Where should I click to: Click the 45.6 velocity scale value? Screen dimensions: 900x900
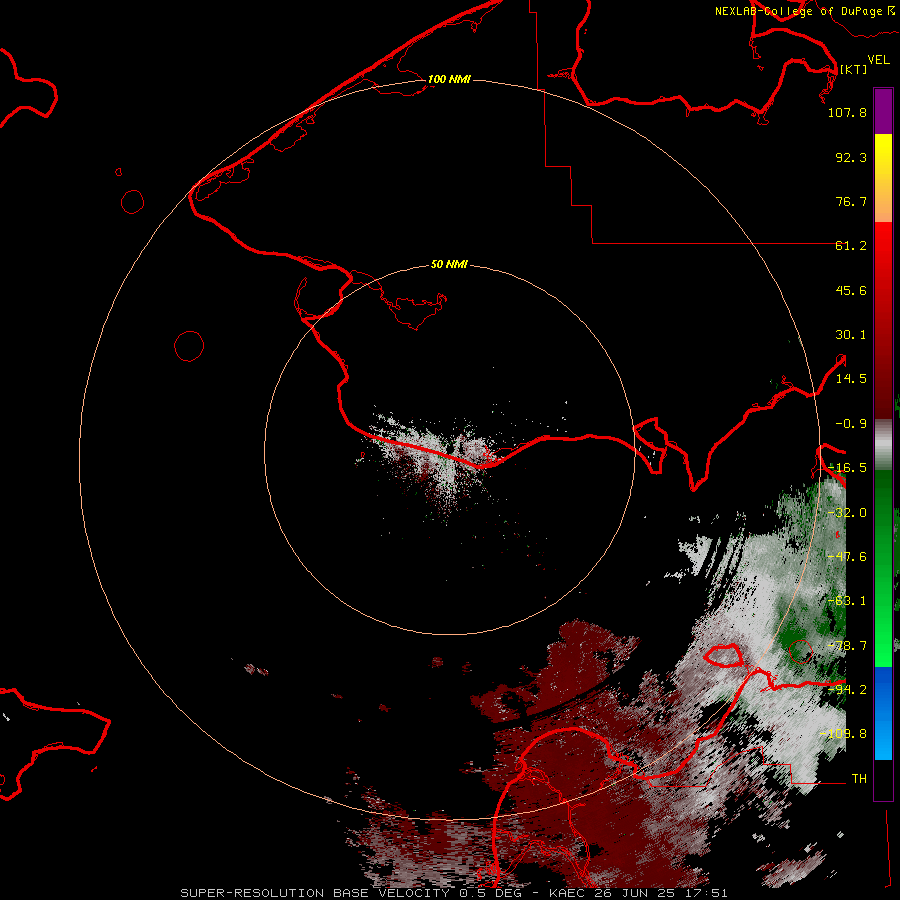(851, 291)
